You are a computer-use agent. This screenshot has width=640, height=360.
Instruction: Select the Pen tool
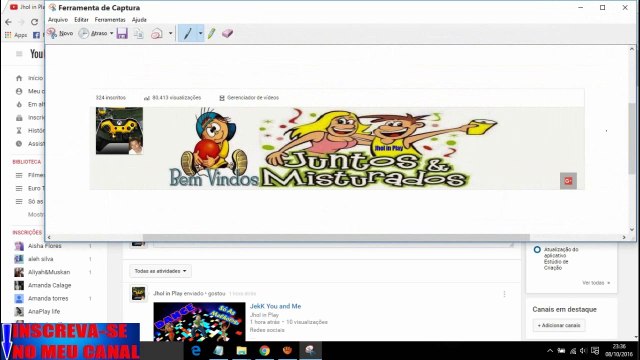pos(187,33)
